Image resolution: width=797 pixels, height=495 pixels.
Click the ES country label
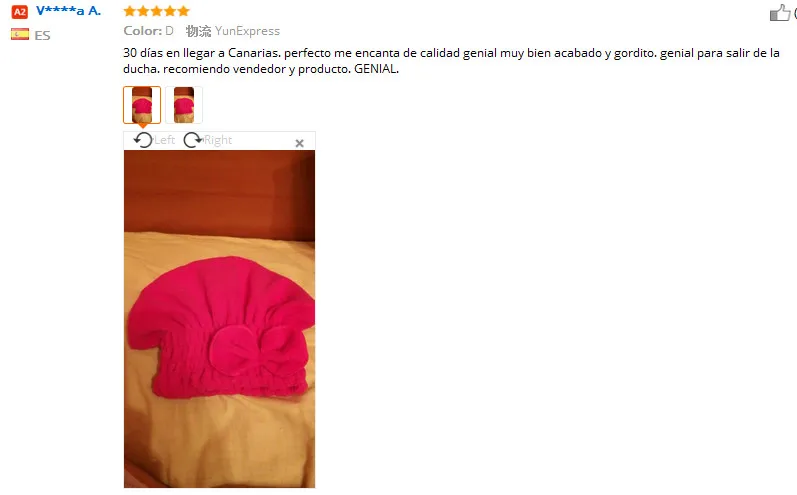[43, 36]
